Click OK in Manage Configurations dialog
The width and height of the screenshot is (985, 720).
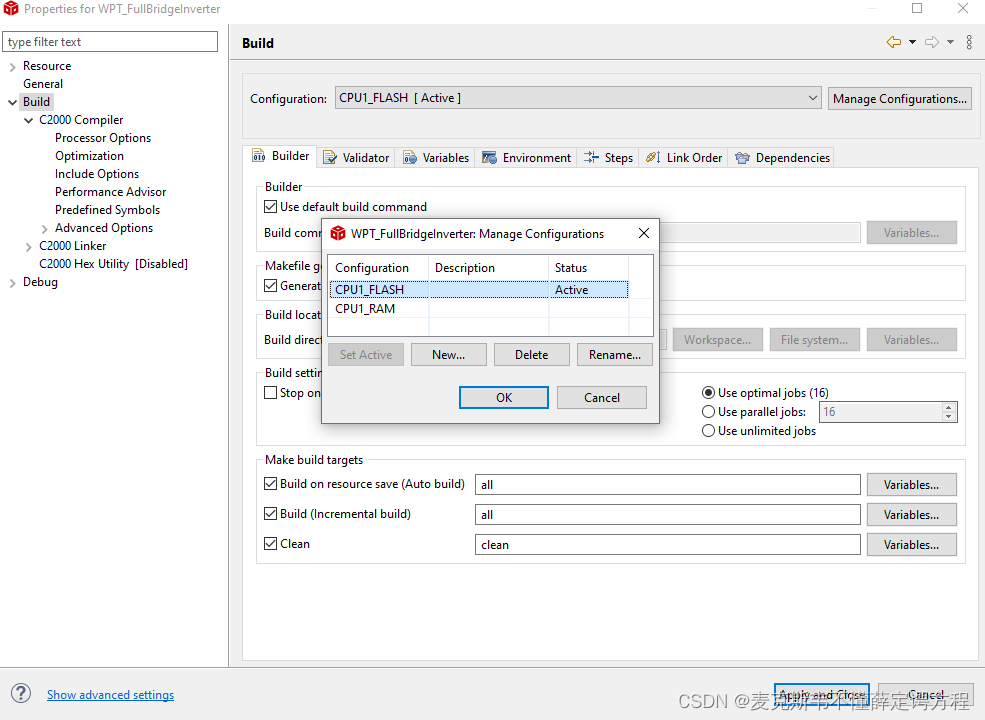(504, 397)
